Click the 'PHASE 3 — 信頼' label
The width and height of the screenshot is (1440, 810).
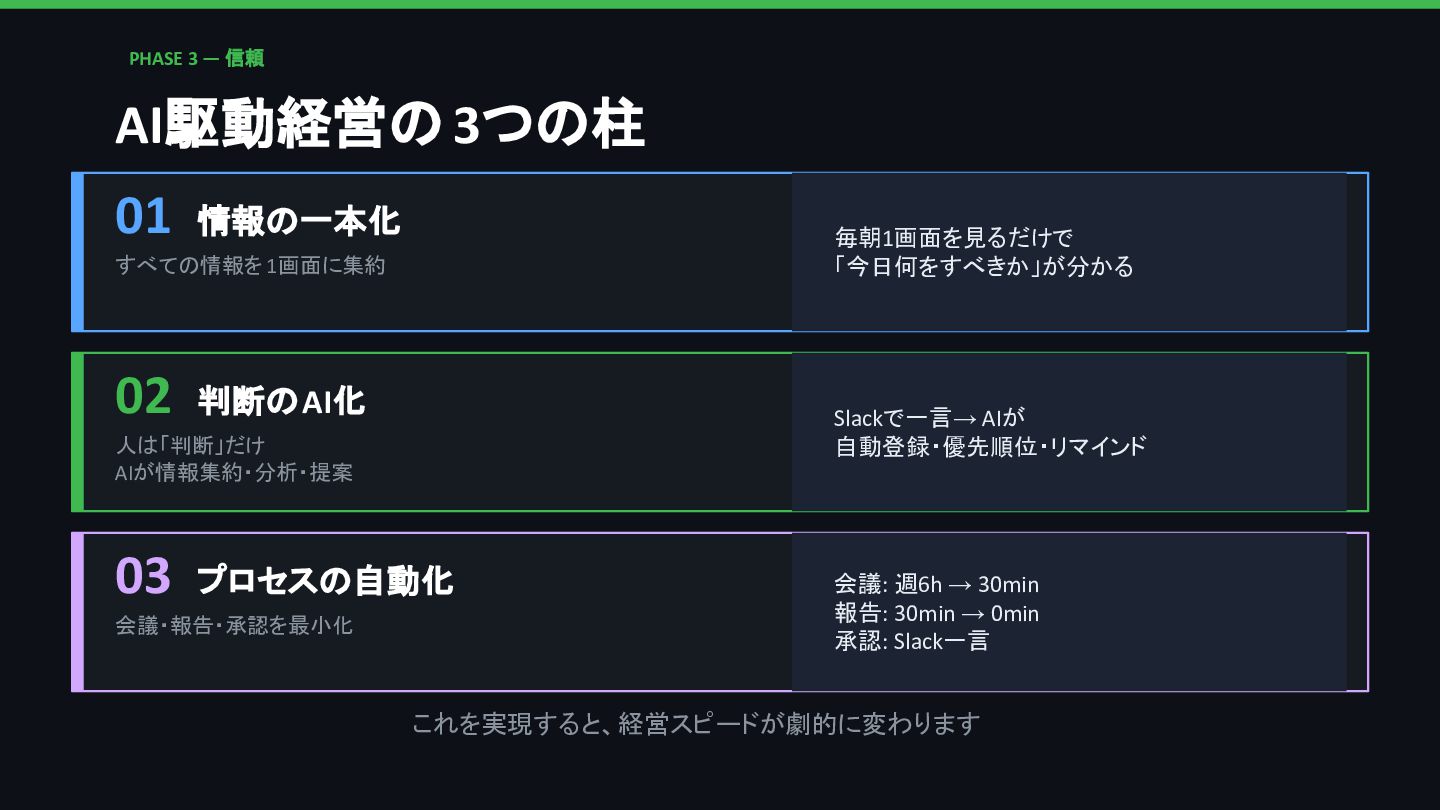196,59
